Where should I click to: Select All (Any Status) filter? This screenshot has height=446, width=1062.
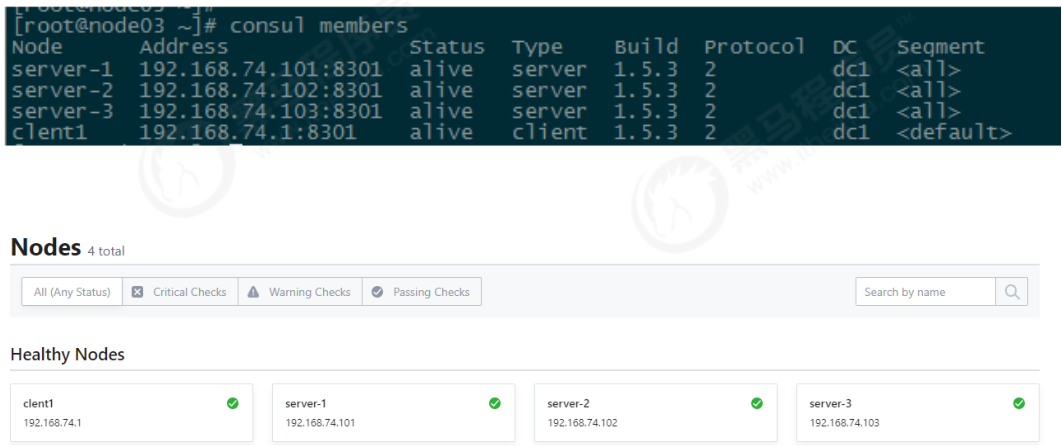click(x=72, y=292)
